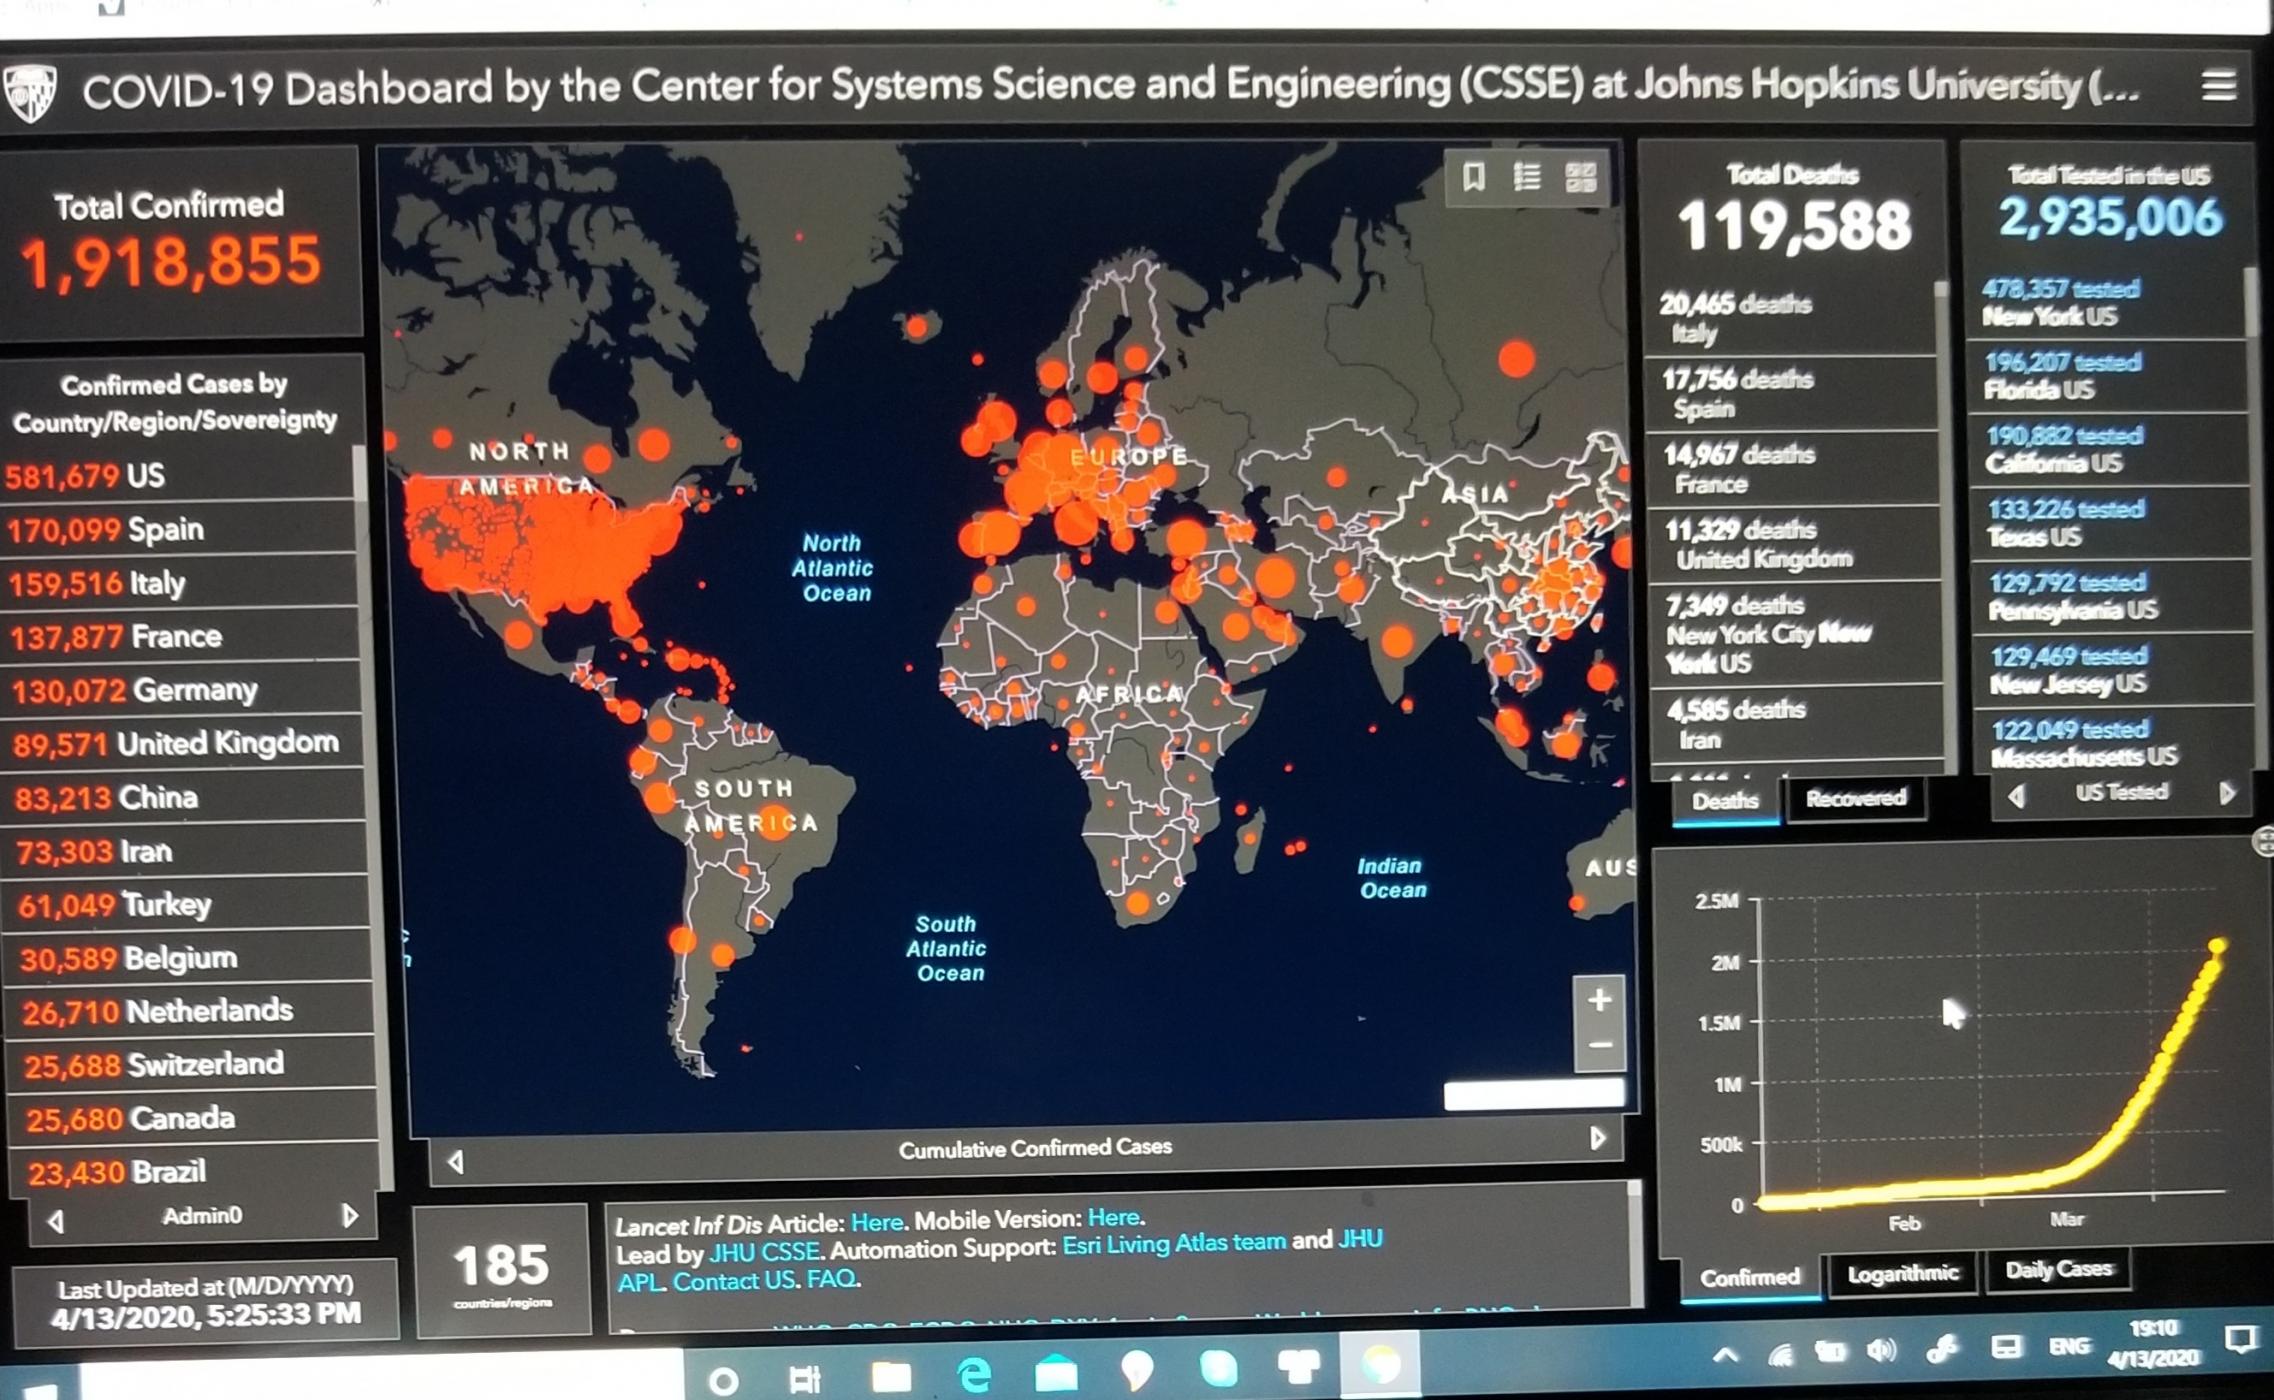Open the hamburger menu in the header
2274x1400 pixels.
tap(2218, 85)
